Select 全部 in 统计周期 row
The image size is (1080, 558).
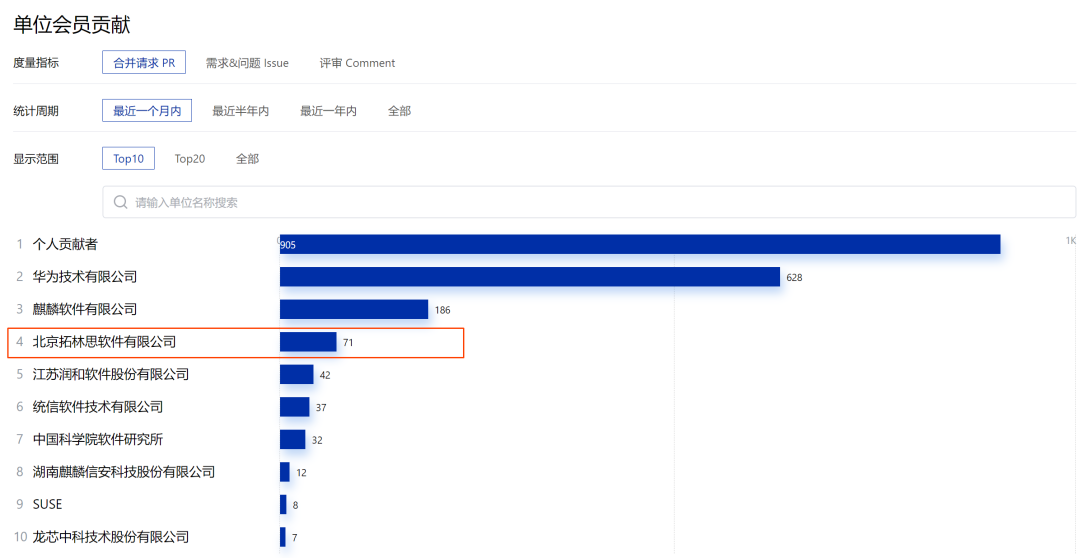[x=399, y=111]
